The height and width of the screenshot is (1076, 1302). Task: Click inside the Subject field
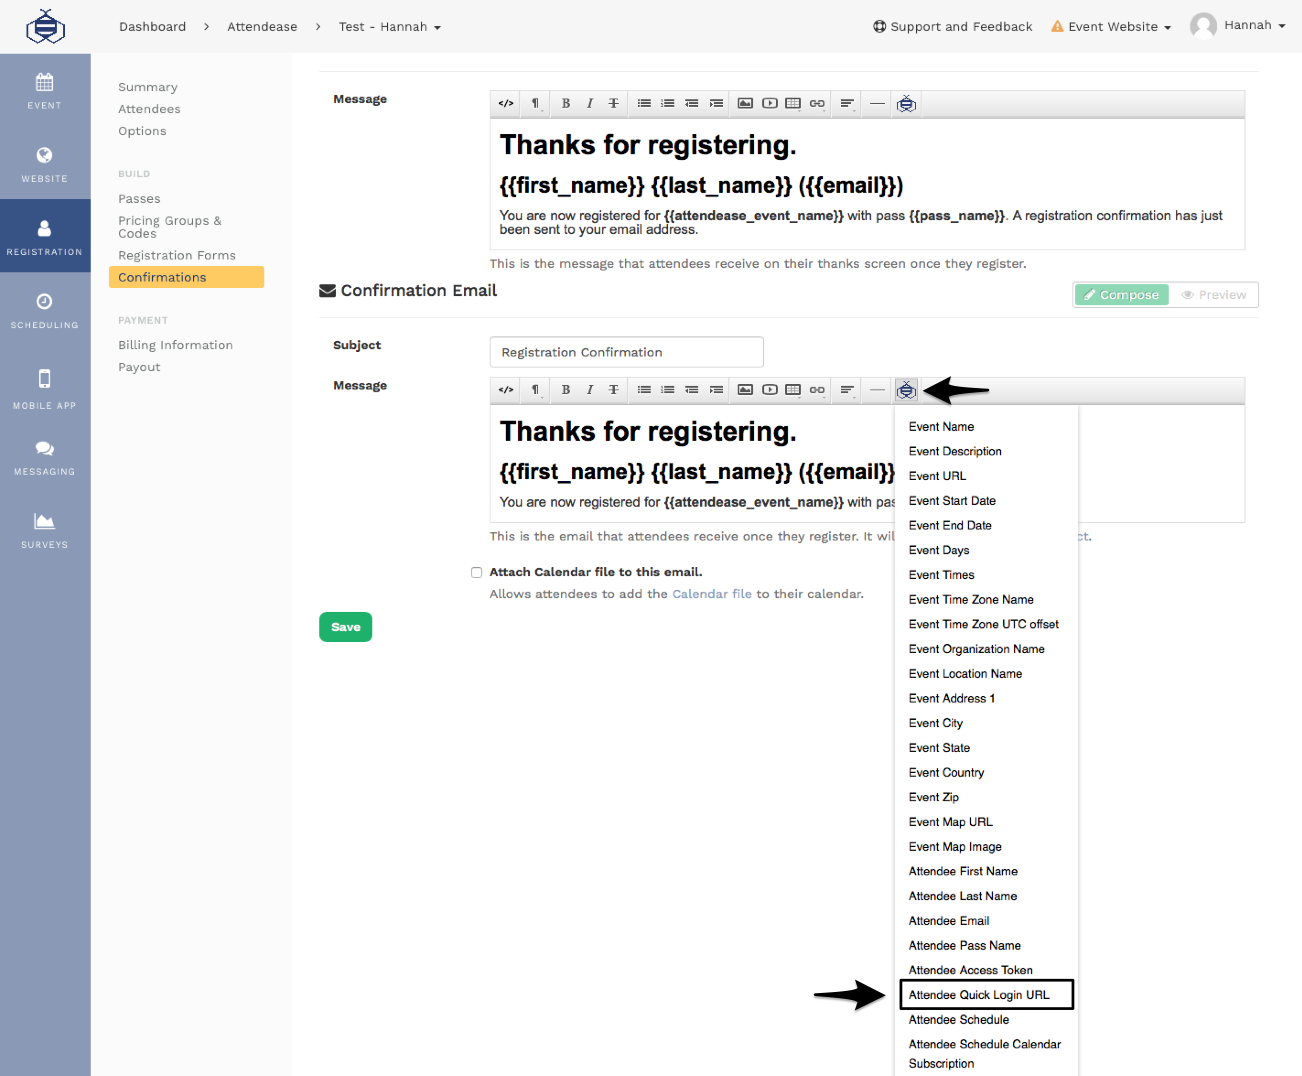click(x=626, y=352)
